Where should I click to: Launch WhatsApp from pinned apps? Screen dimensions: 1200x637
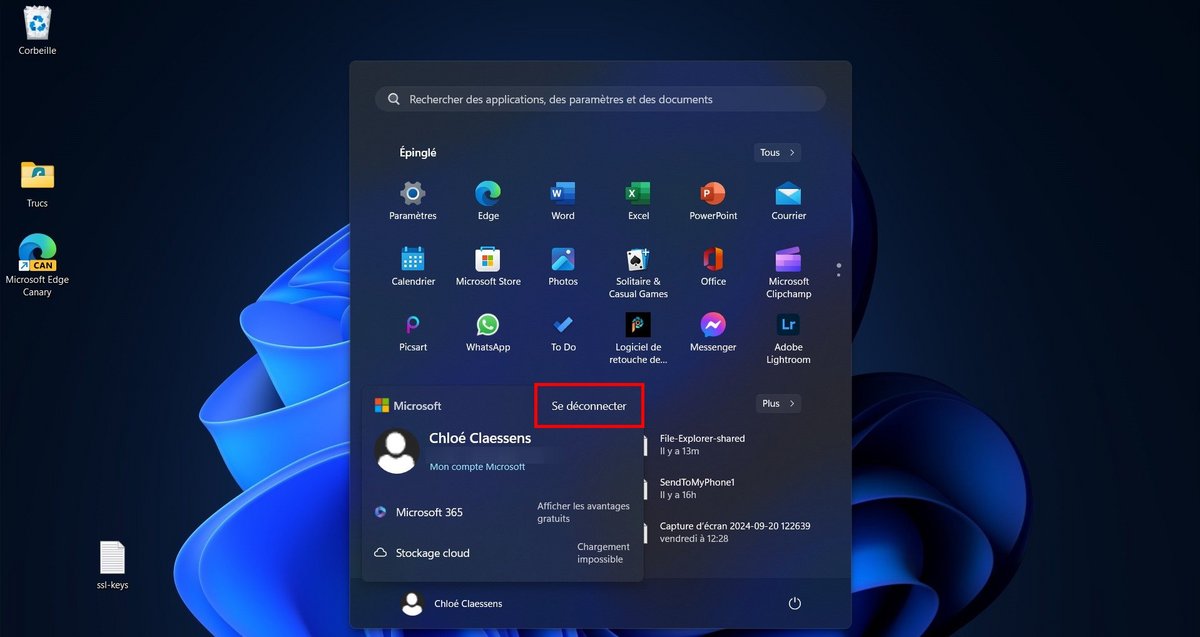(x=488, y=333)
